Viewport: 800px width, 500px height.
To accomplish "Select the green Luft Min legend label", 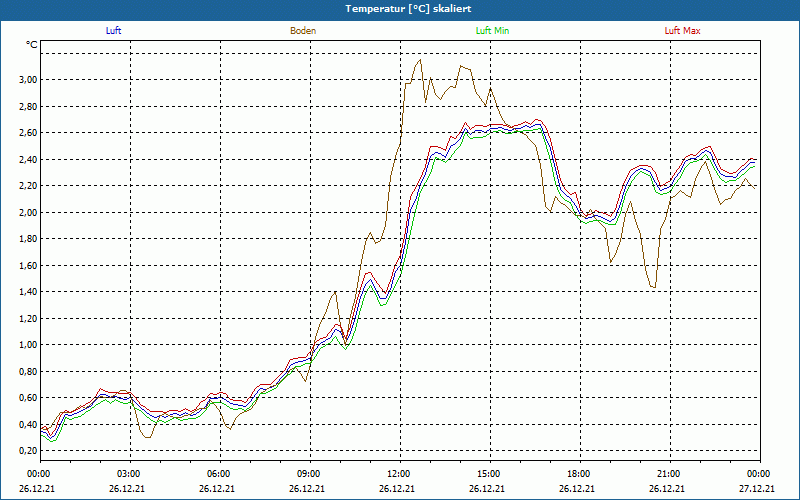I will tap(491, 31).
